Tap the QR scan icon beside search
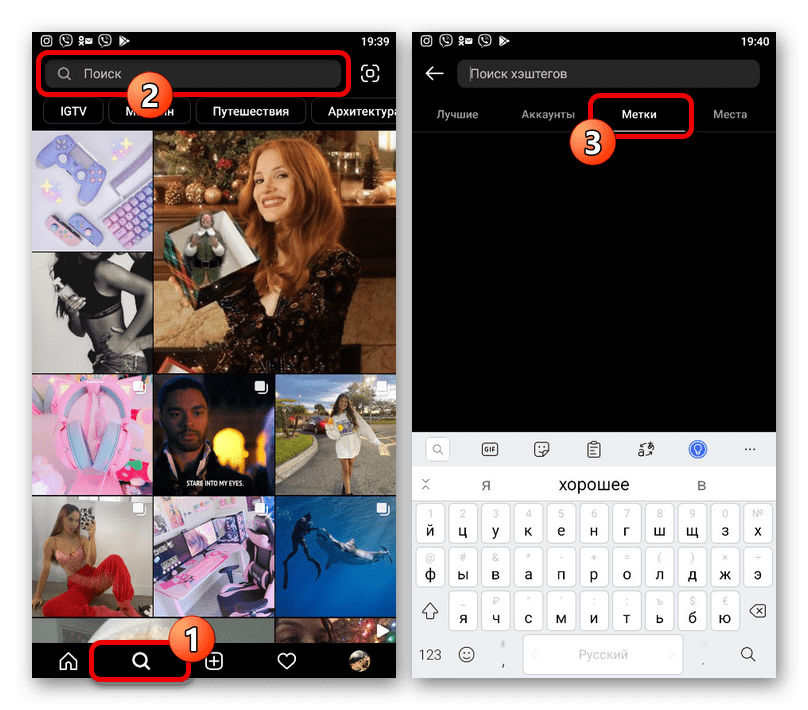Image resolution: width=808 pixels, height=710 pixels. pos(370,73)
